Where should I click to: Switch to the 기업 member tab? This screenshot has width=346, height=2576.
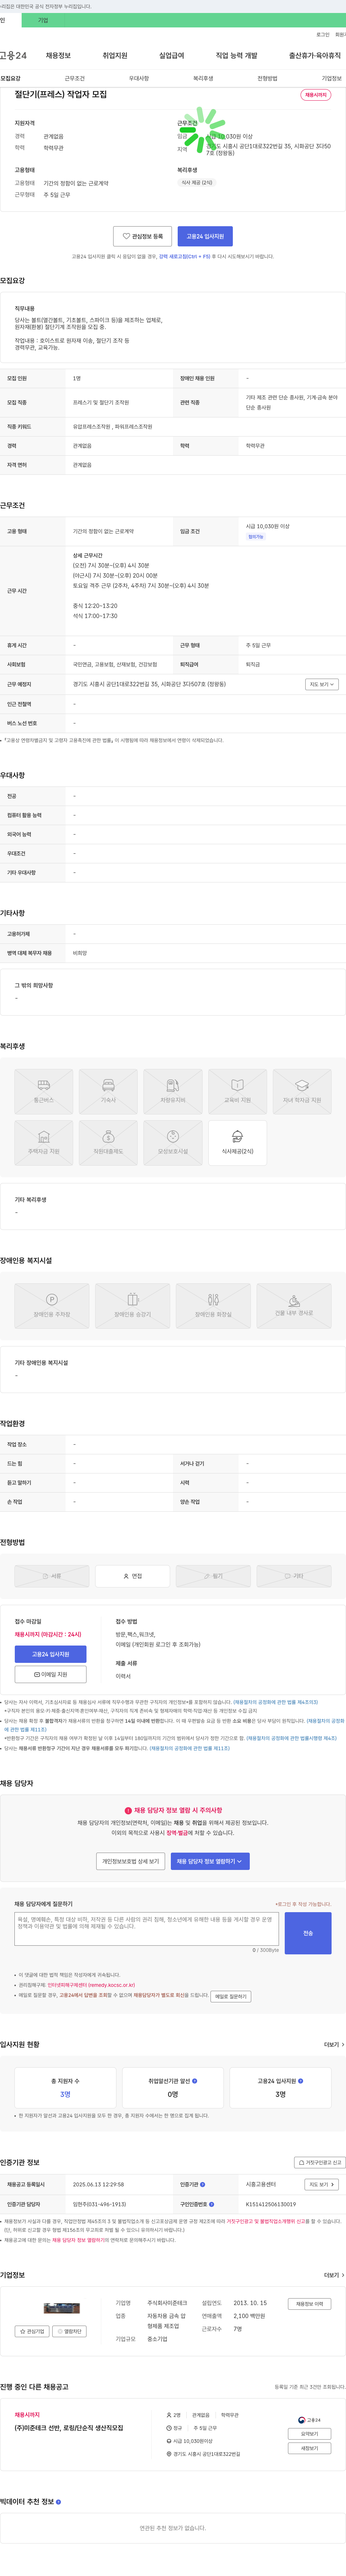[43, 20]
